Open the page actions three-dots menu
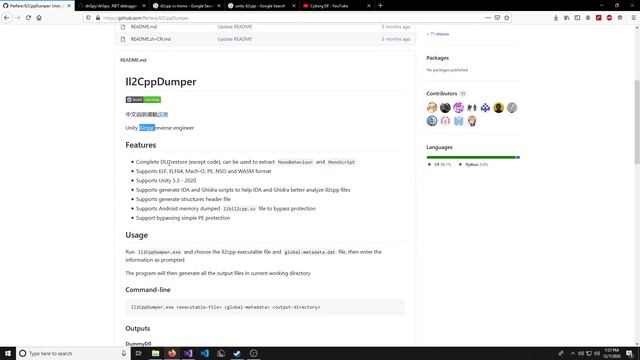640x360 pixels. [x=488, y=18]
